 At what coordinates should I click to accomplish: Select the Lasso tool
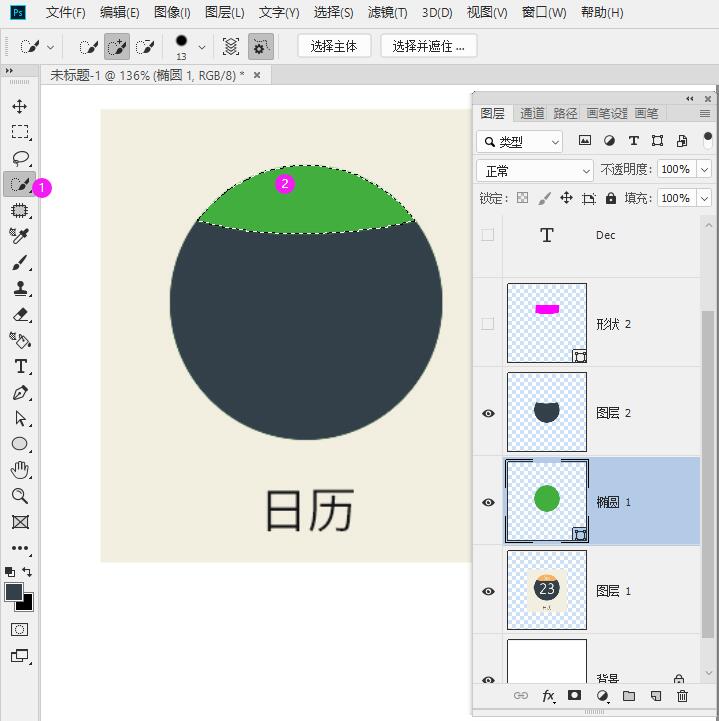pos(19,158)
